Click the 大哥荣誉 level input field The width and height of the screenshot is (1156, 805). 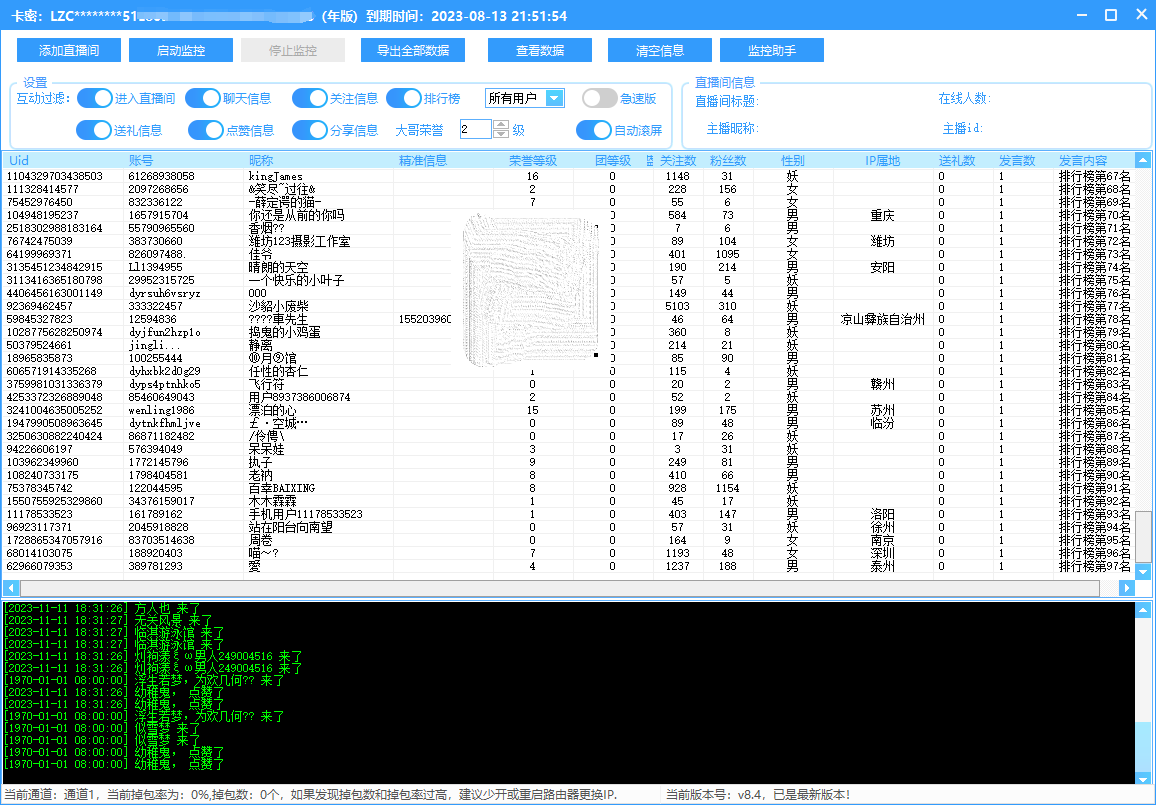475,129
